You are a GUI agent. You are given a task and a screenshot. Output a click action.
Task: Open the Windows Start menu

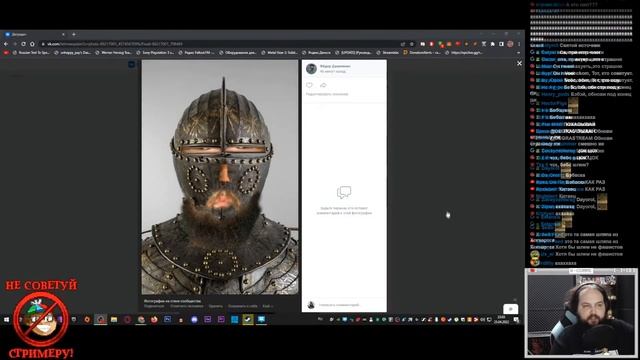click(x=6, y=319)
